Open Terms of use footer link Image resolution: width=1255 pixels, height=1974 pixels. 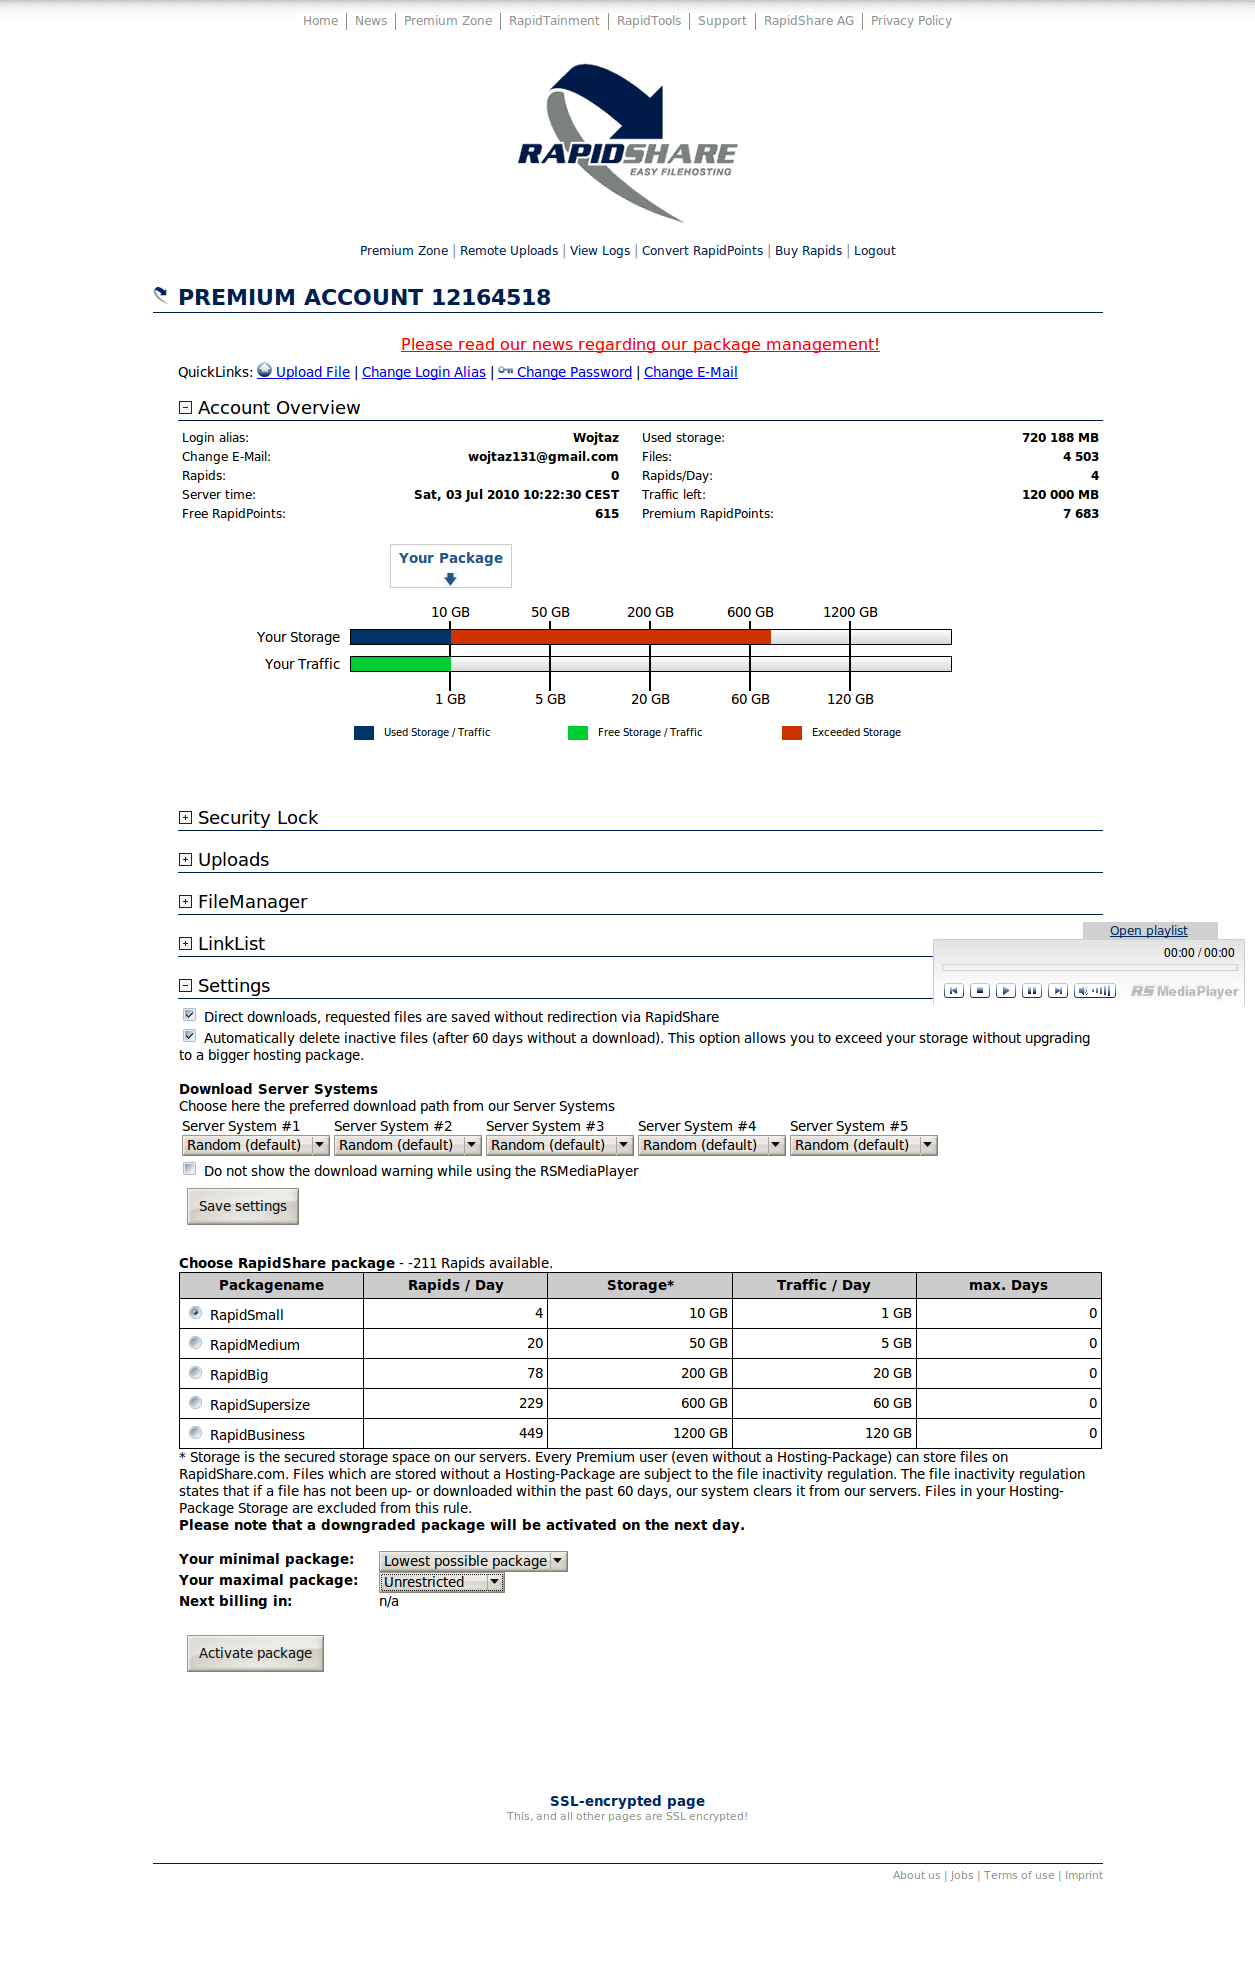[1019, 1875]
